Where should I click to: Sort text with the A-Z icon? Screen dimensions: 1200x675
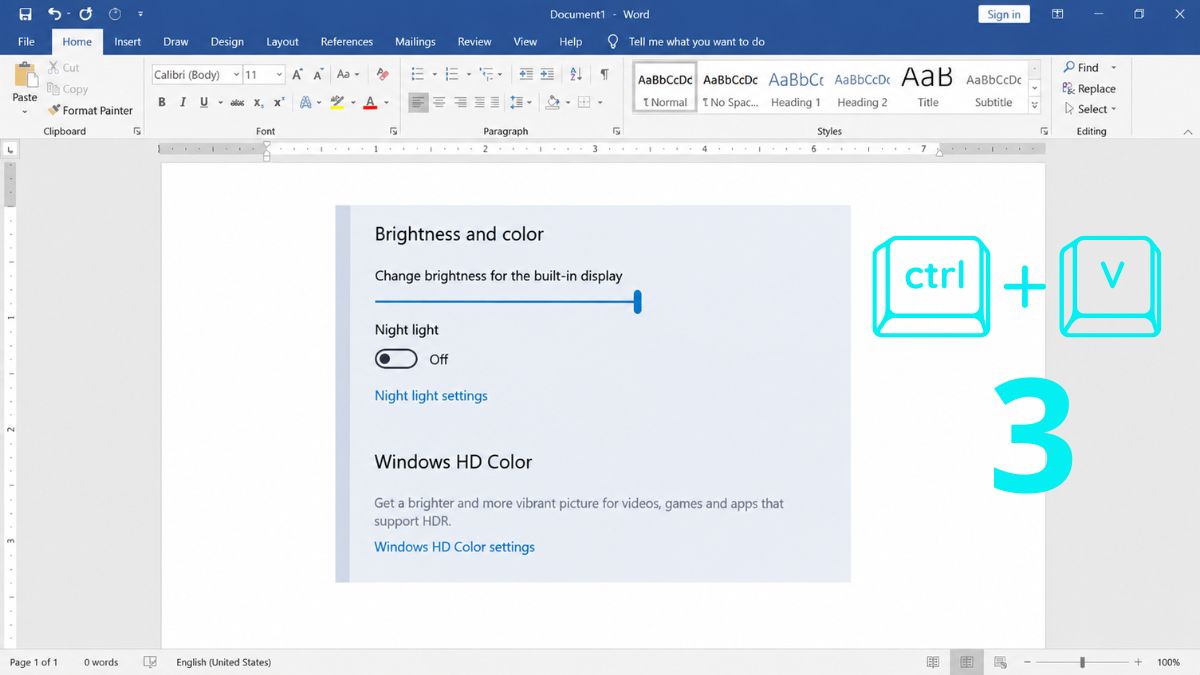pos(576,75)
